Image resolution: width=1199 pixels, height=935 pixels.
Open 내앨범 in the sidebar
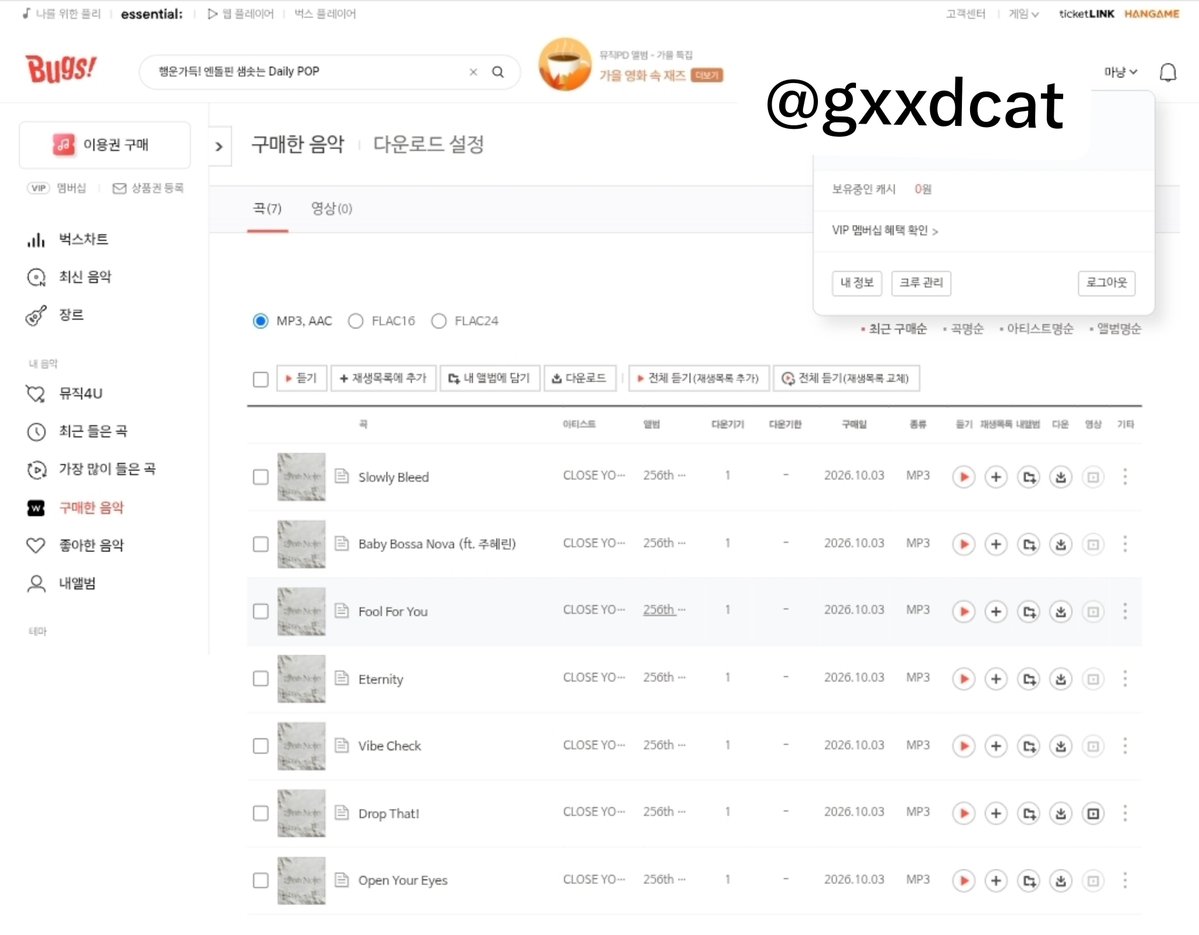click(x=76, y=584)
